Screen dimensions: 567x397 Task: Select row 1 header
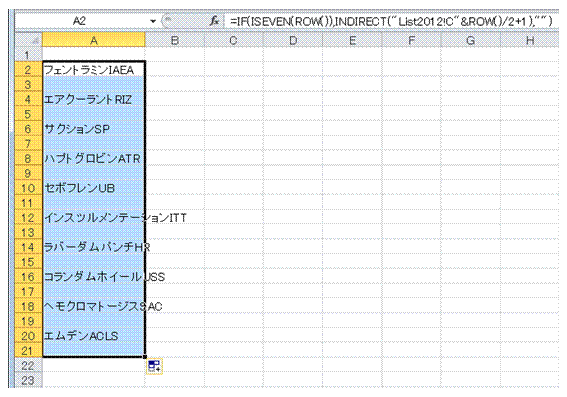28,55
